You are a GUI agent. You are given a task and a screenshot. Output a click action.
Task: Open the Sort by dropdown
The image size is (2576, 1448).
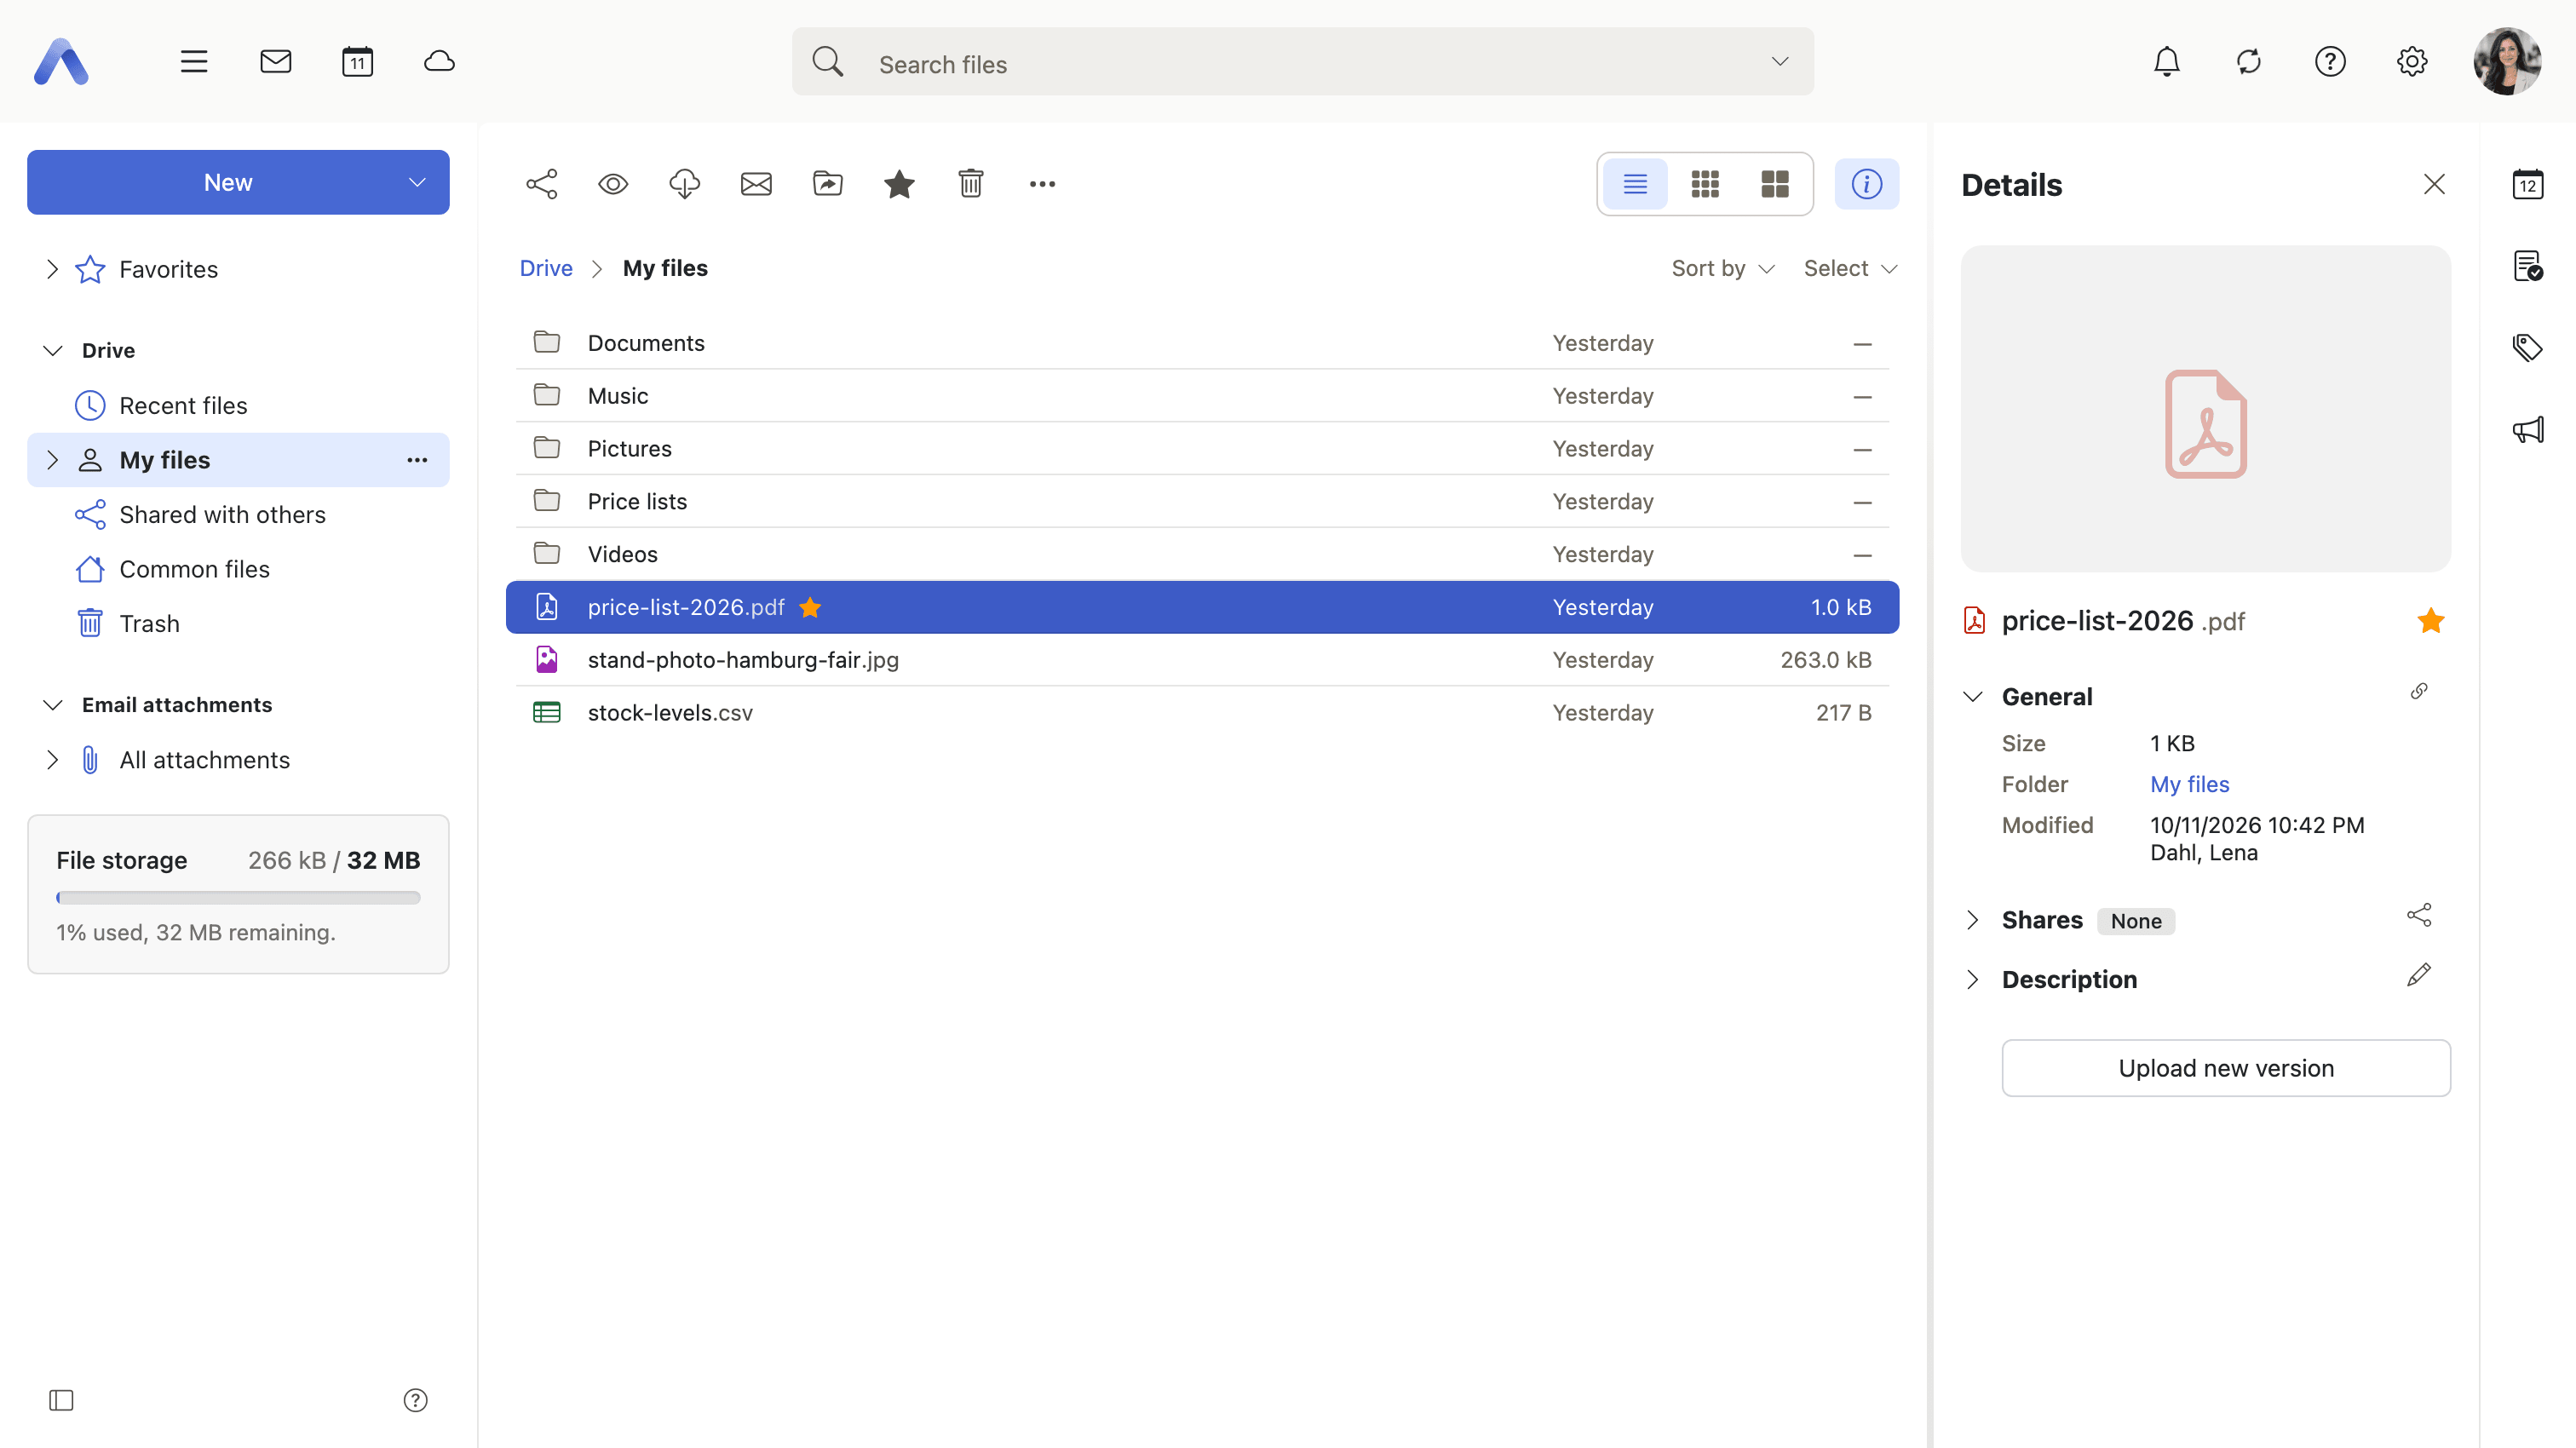click(x=1722, y=268)
